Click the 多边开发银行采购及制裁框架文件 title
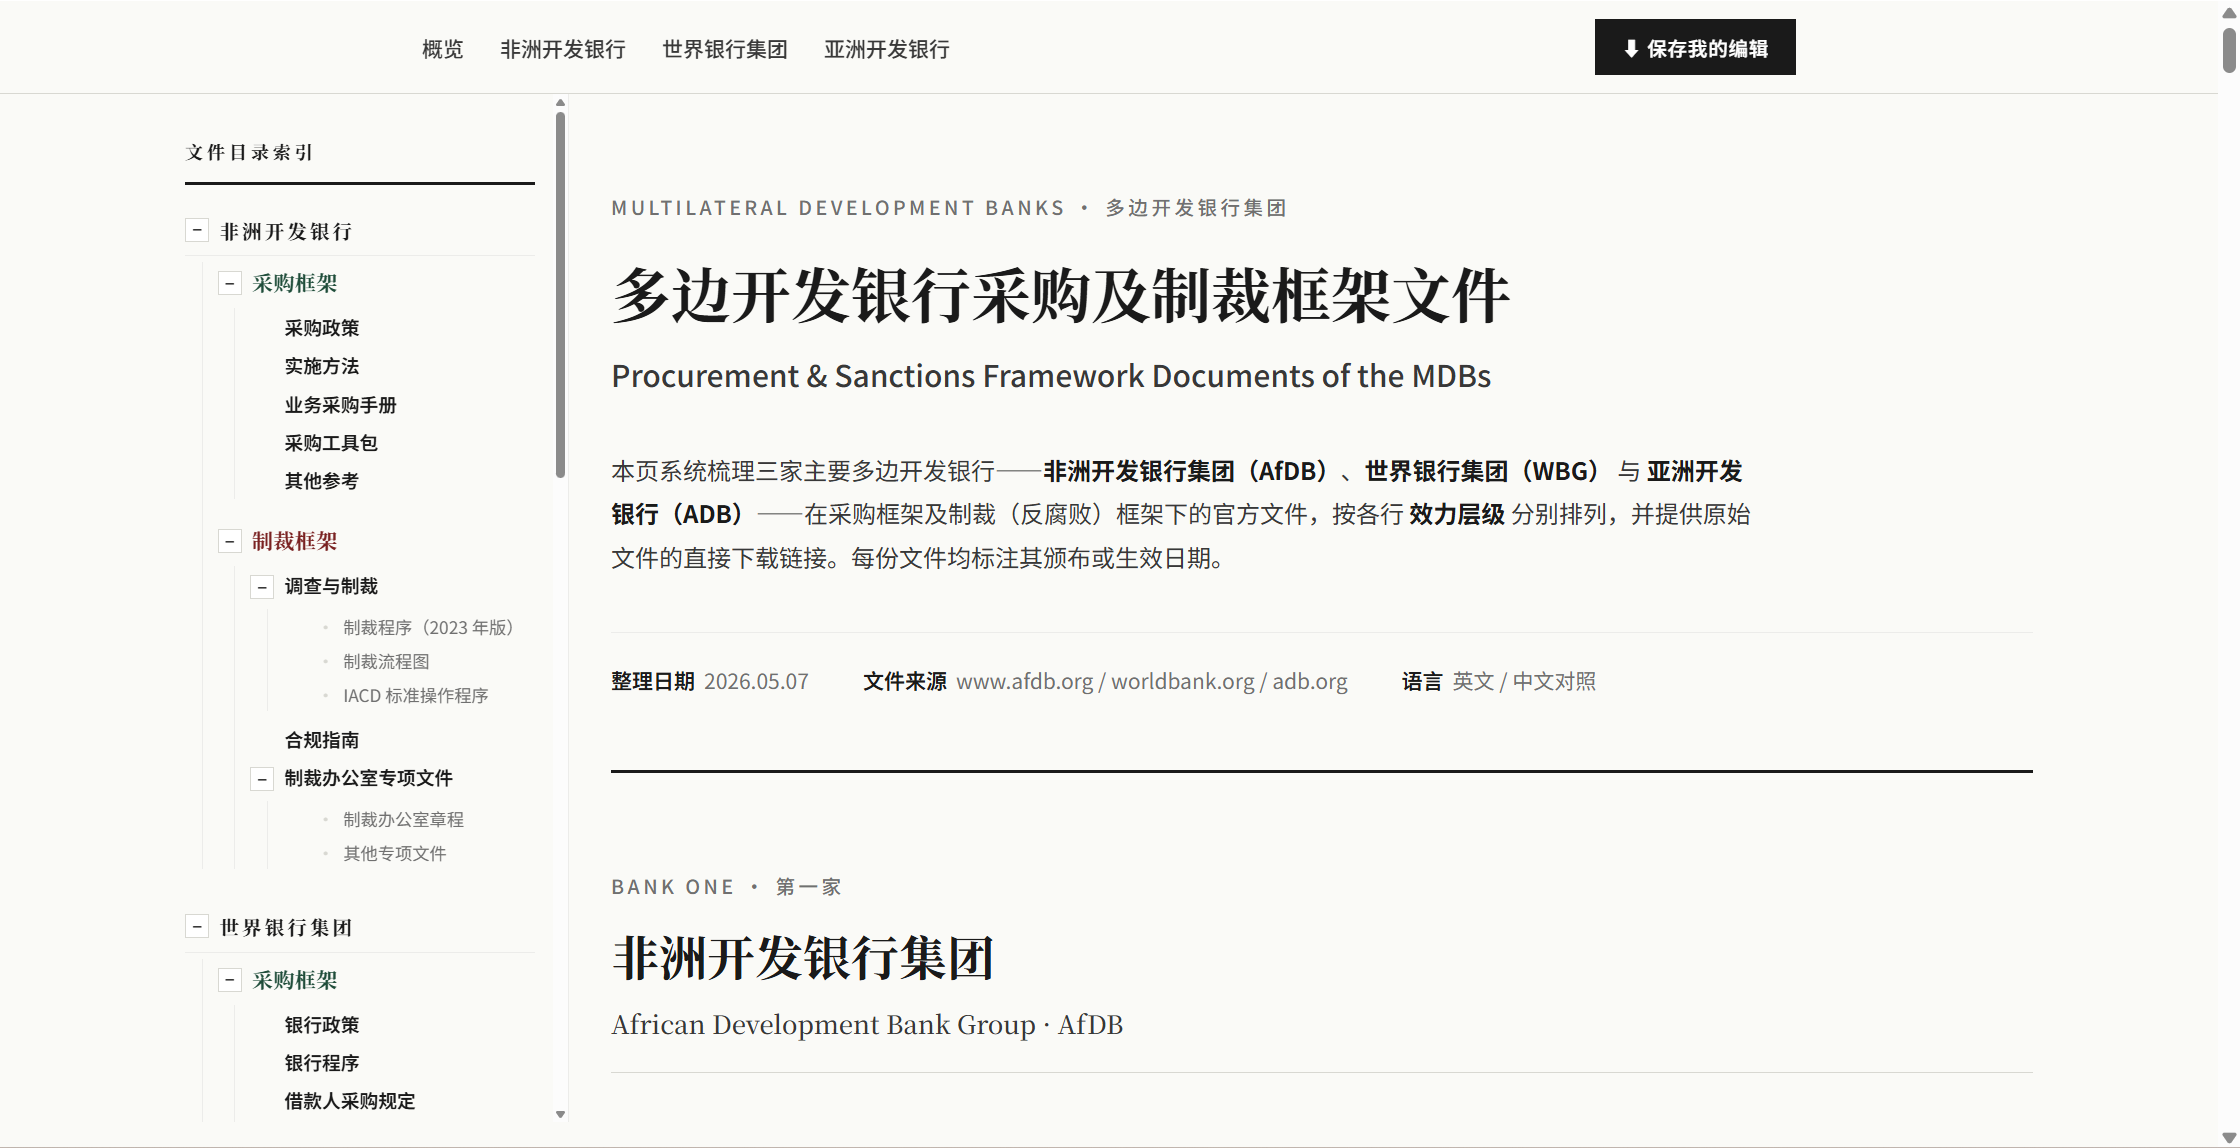 pos(1060,296)
